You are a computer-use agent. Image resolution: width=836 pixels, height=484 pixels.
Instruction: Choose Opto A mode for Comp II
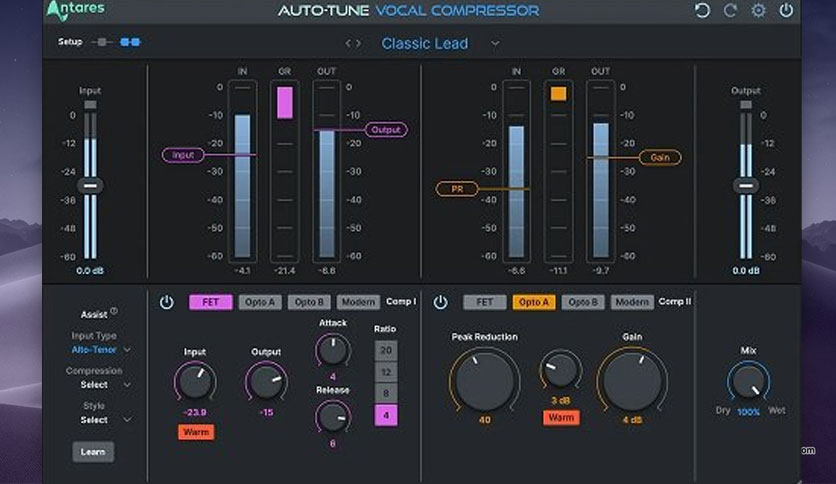(534, 302)
